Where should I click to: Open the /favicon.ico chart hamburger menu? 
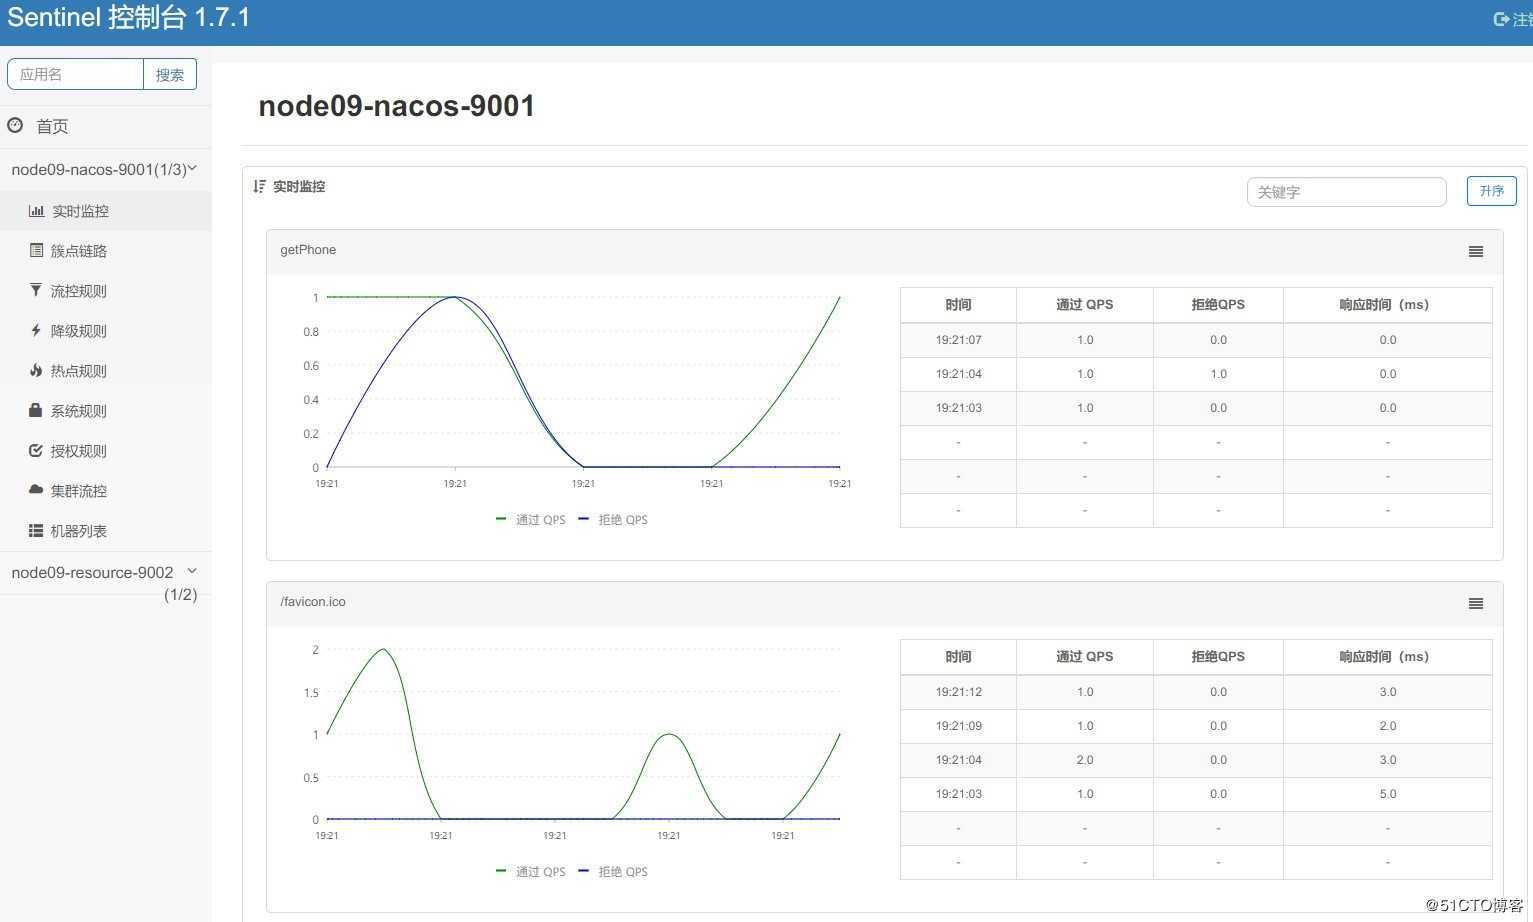tap(1476, 603)
